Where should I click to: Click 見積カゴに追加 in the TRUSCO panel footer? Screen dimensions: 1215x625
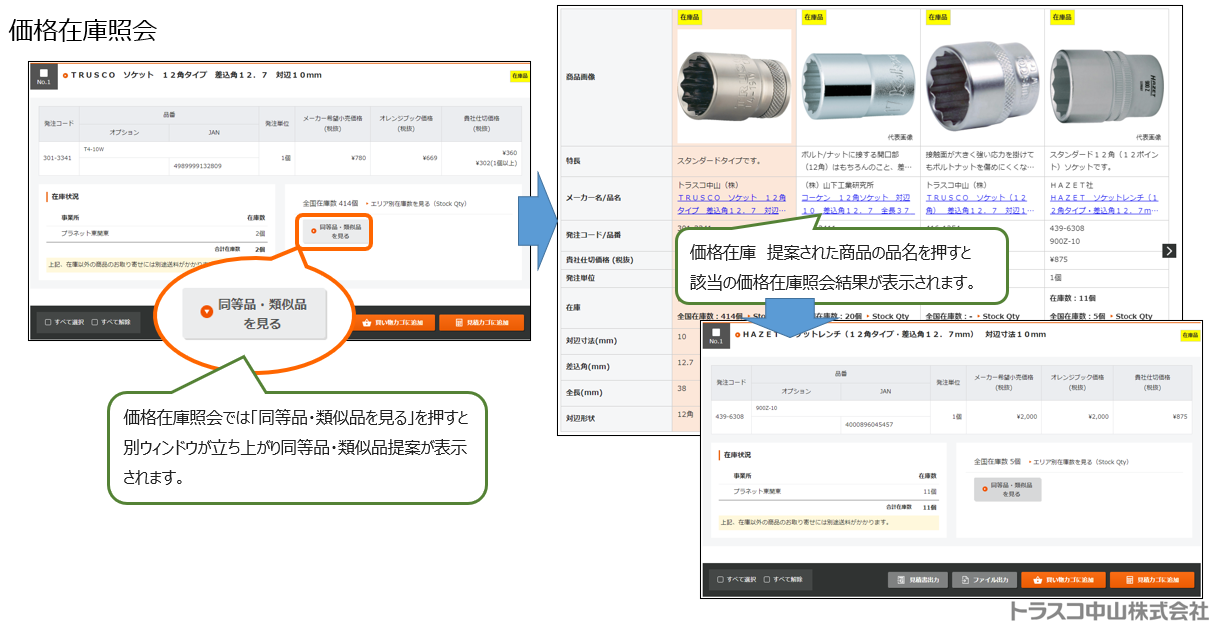[481, 323]
